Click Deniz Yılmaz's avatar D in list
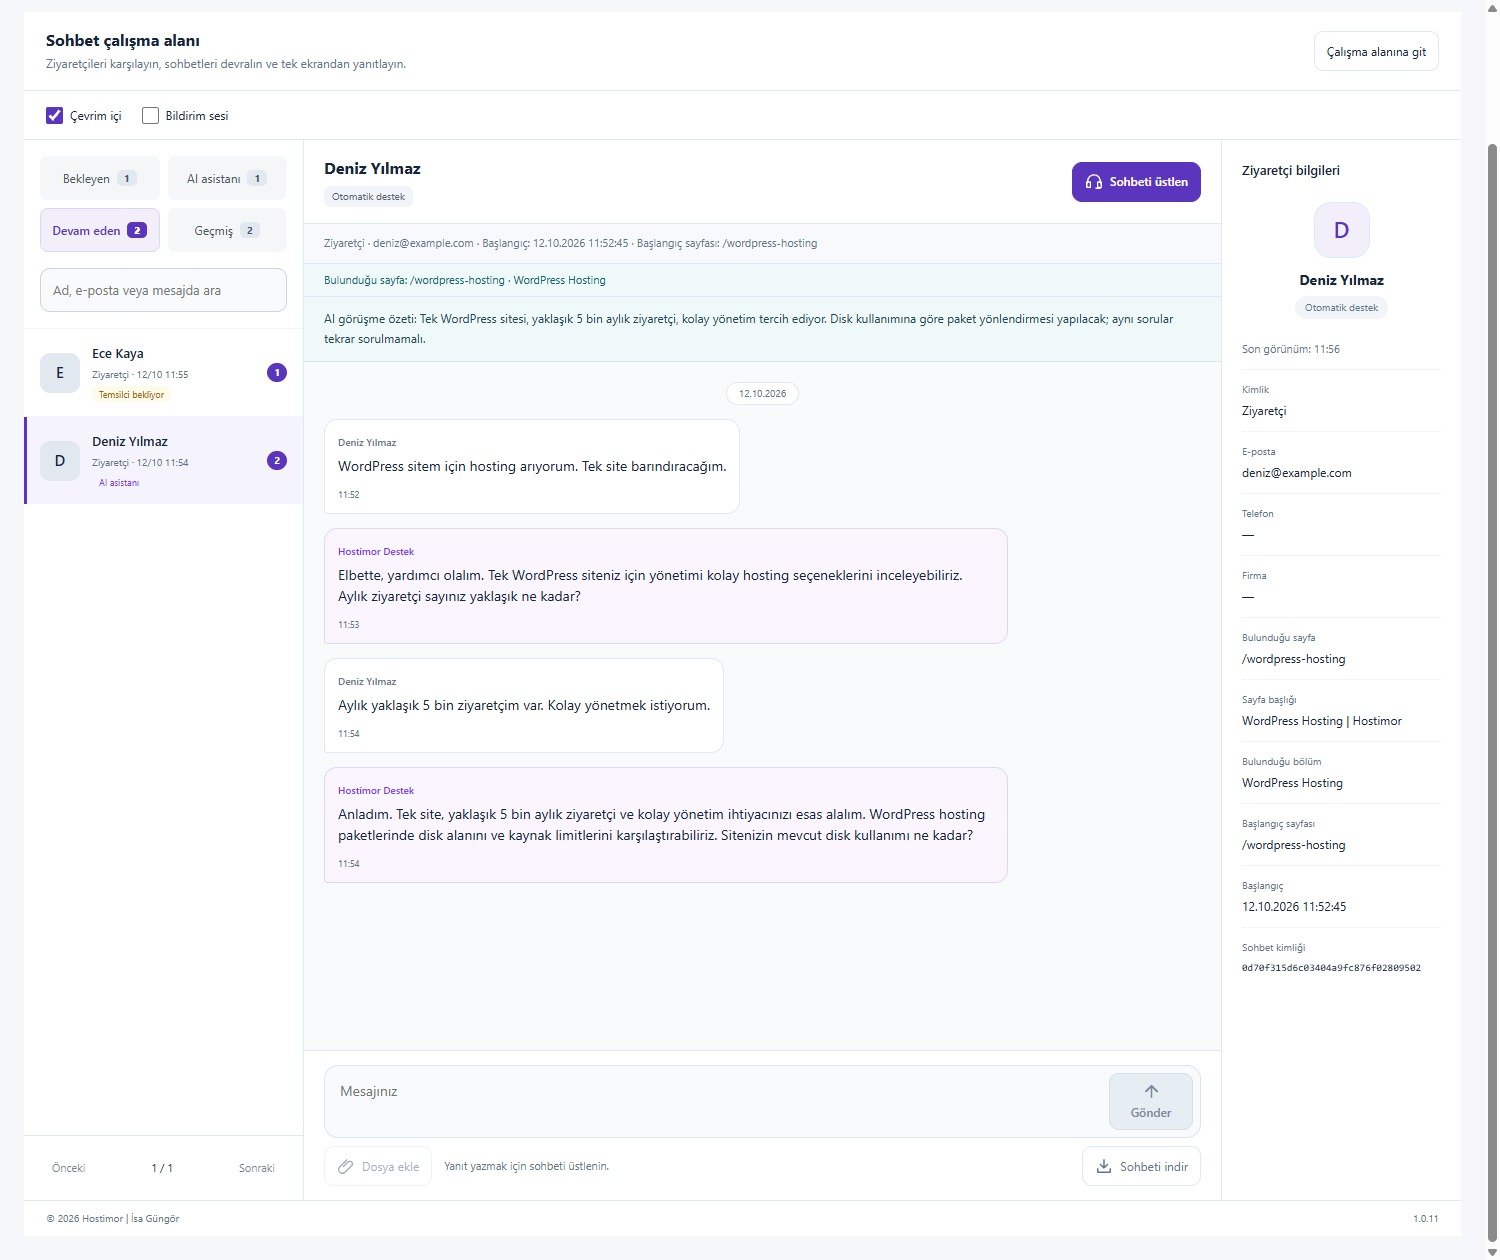1500x1260 pixels. pos(60,461)
